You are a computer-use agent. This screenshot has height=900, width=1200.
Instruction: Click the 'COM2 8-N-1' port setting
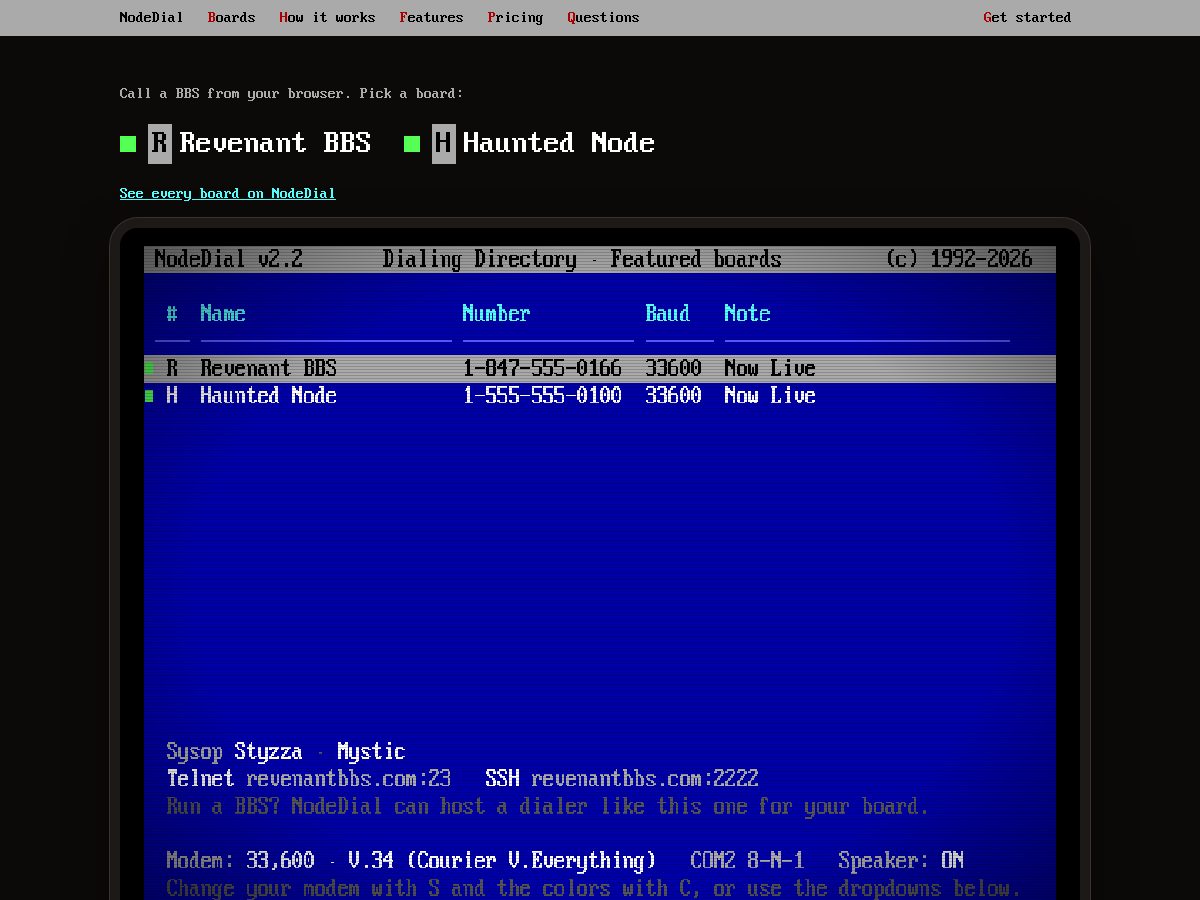[x=747, y=861]
